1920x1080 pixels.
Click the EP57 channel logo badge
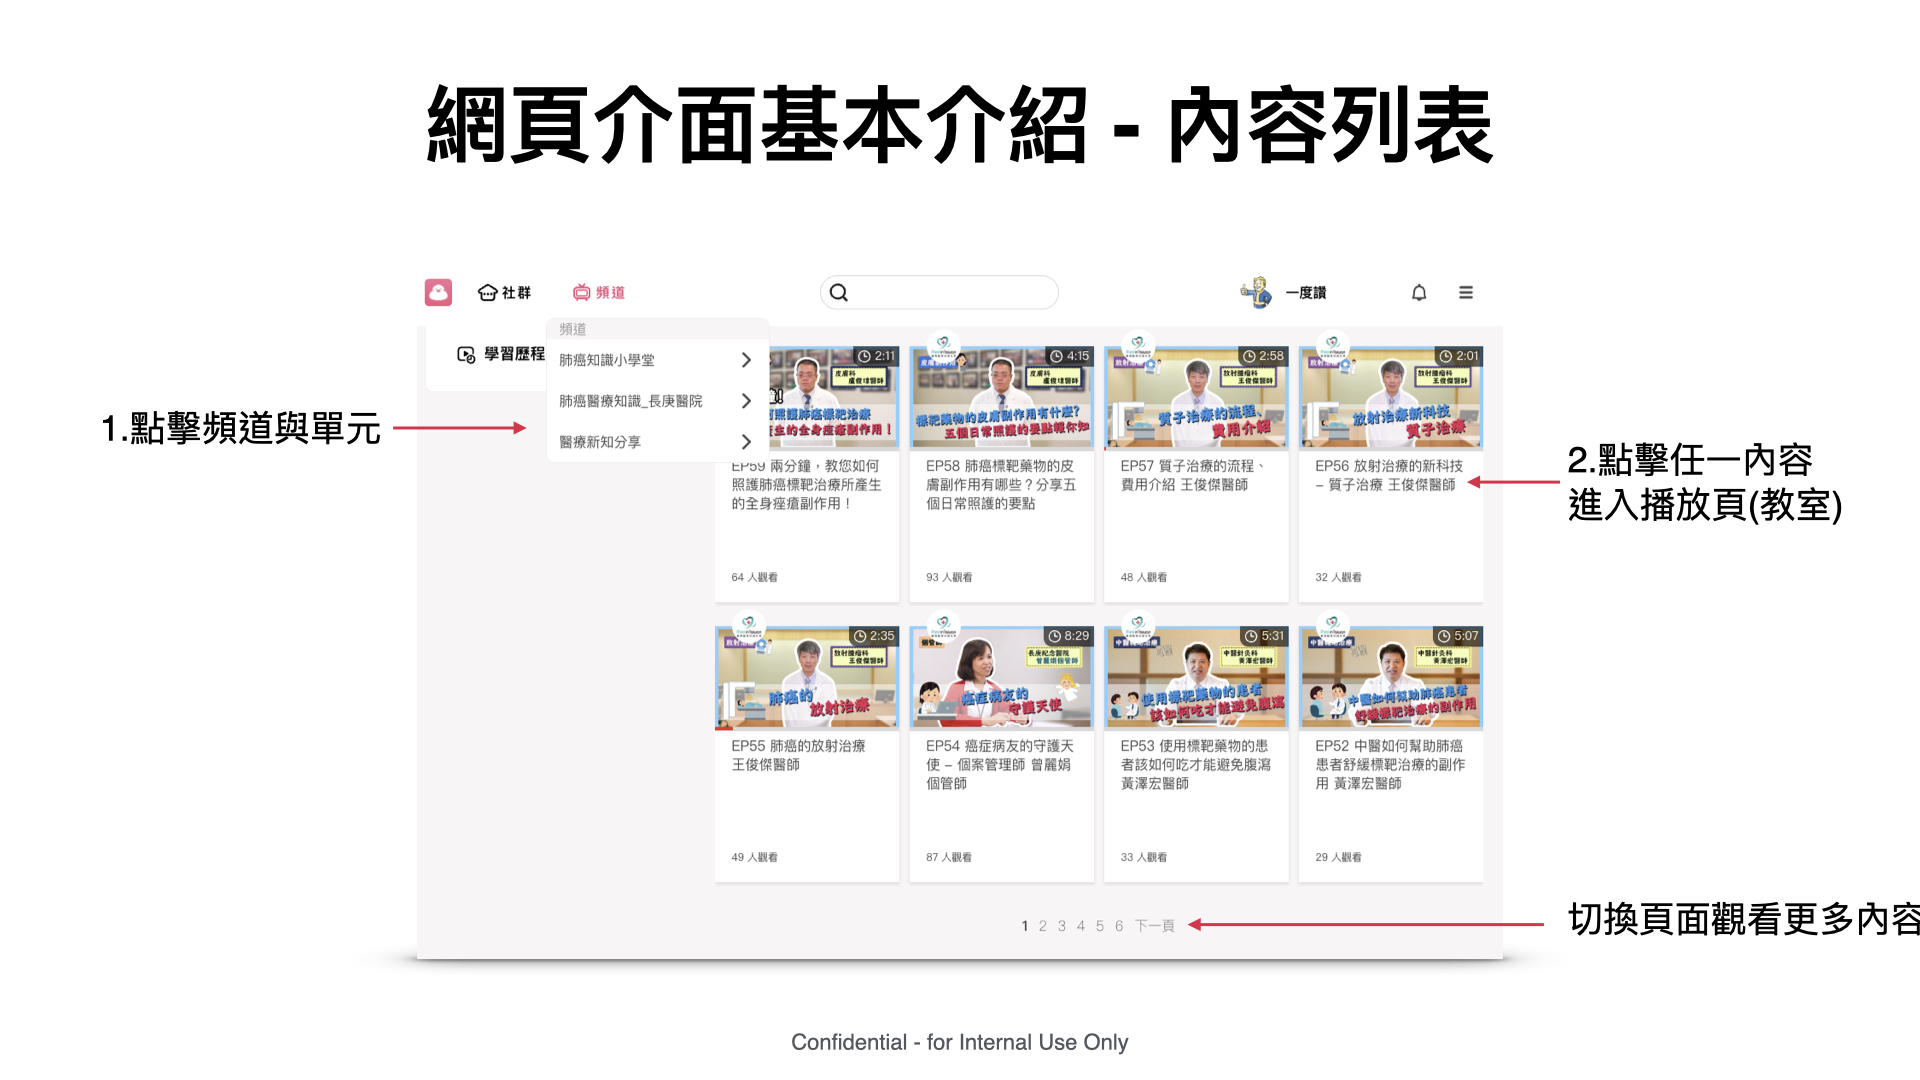click(1138, 344)
